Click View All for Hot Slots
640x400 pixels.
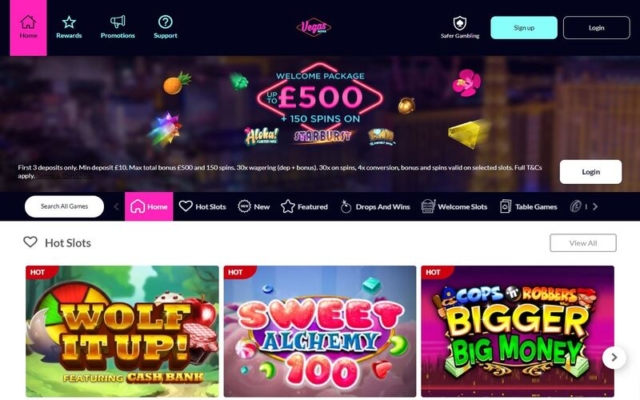[x=583, y=243]
